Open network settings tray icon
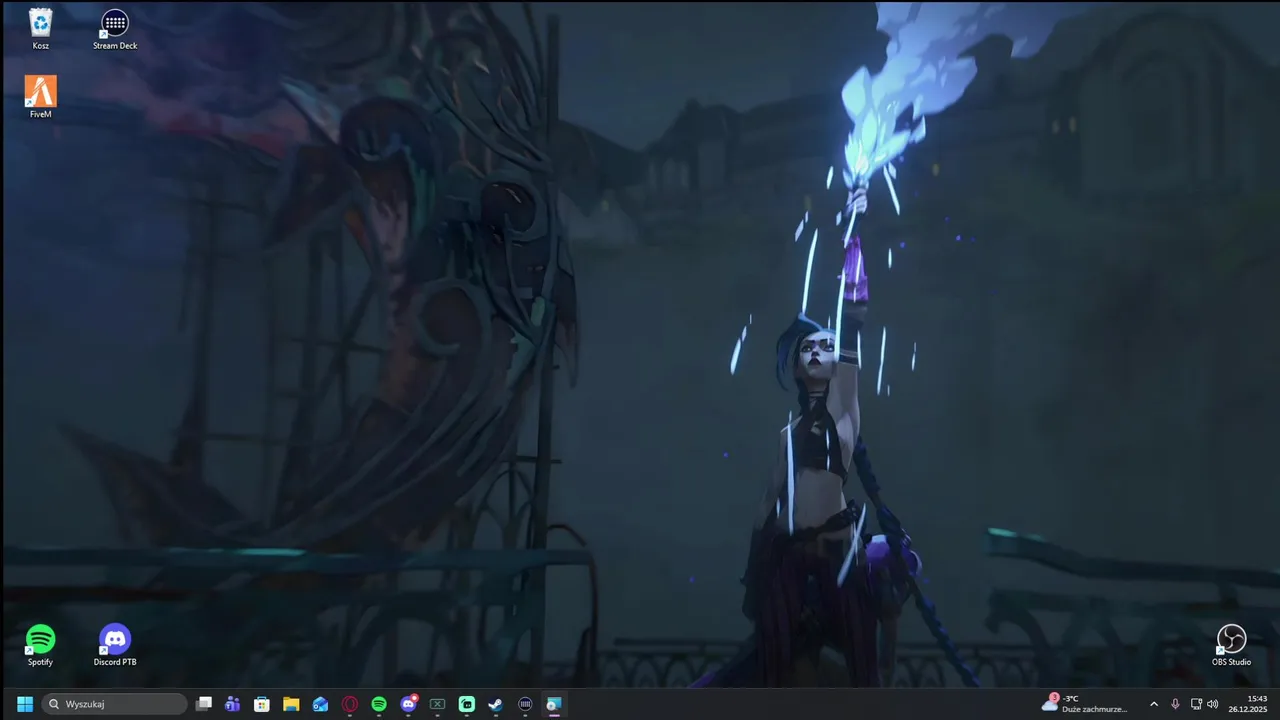This screenshot has height=720, width=1280. coord(1196,704)
